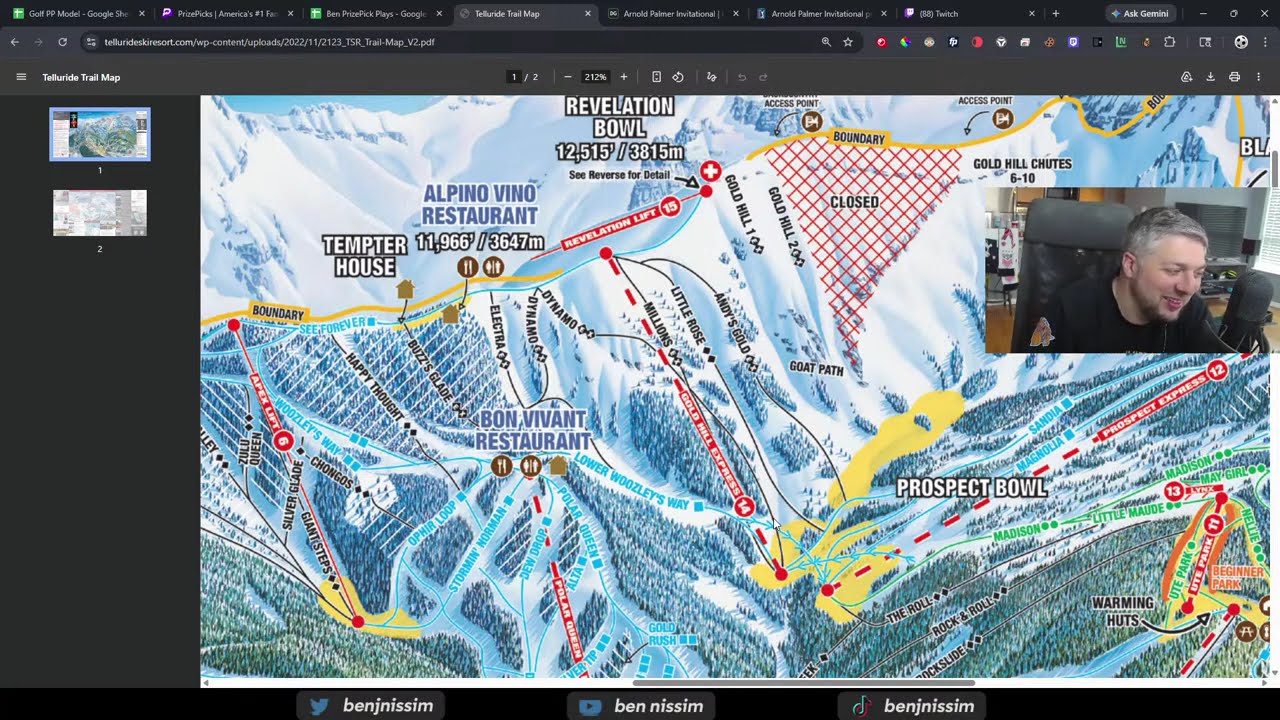The height and width of the screenshot is (720, 1280).
Task: Click the PDF page number field
Action: click(x=514, y=77)
